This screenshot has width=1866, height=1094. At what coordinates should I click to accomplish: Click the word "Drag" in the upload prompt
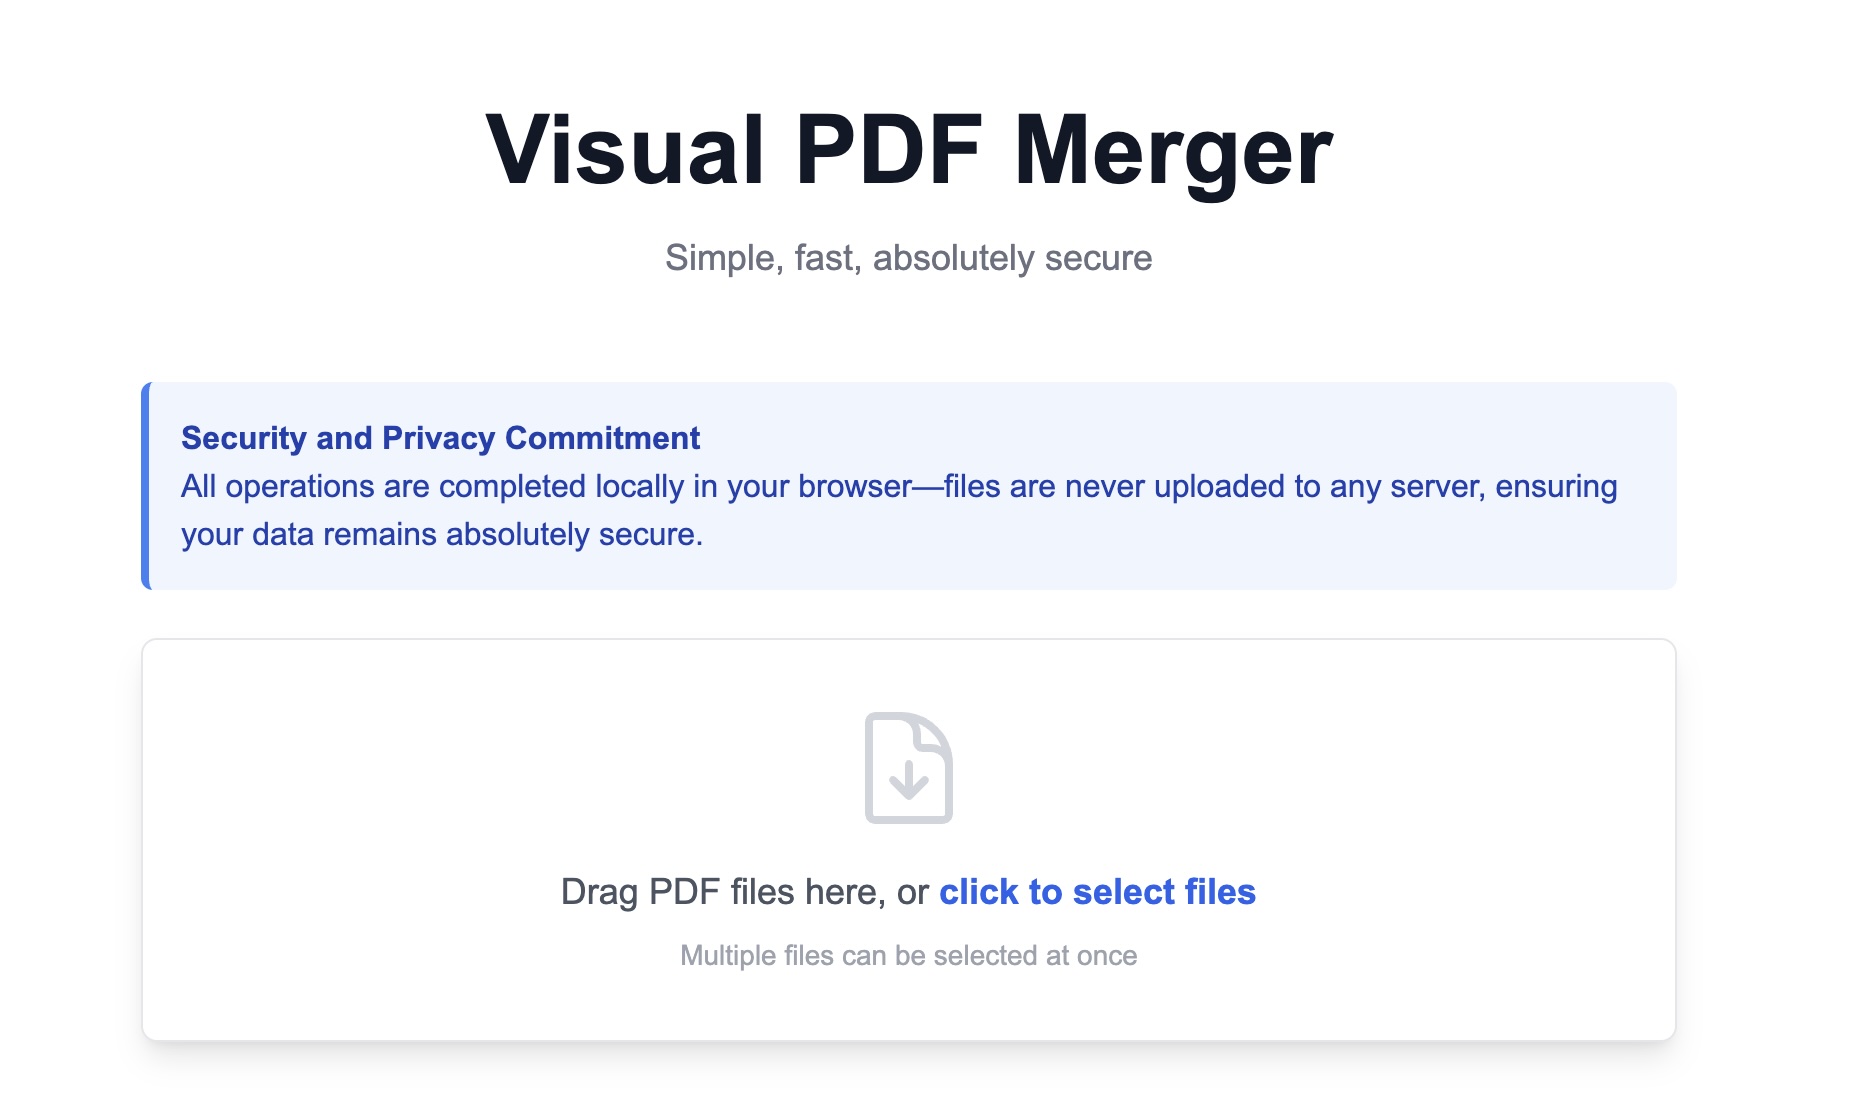pos(599,891)
